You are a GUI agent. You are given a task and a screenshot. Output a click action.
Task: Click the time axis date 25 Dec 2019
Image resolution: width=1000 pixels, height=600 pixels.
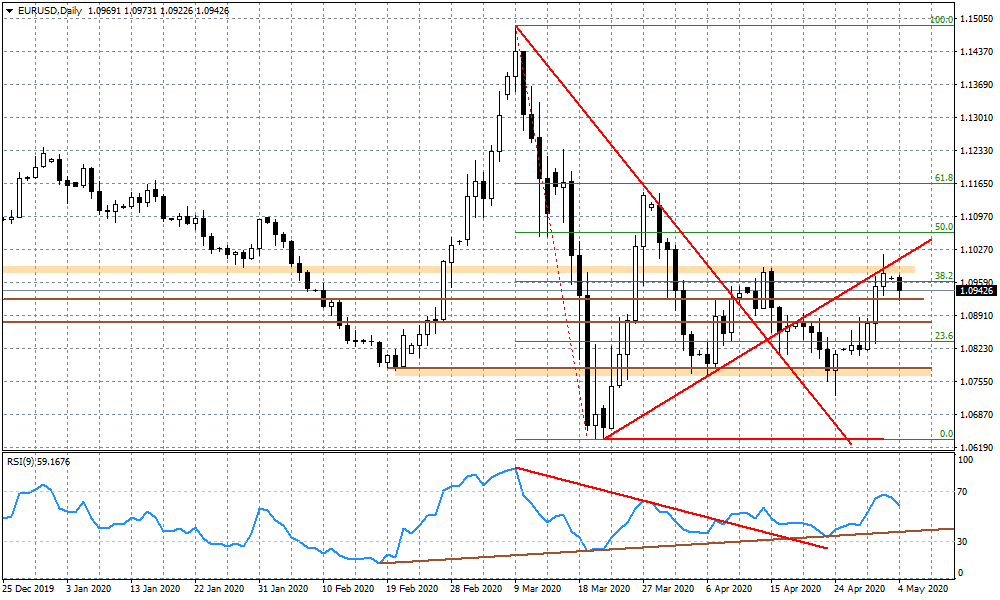29,589
